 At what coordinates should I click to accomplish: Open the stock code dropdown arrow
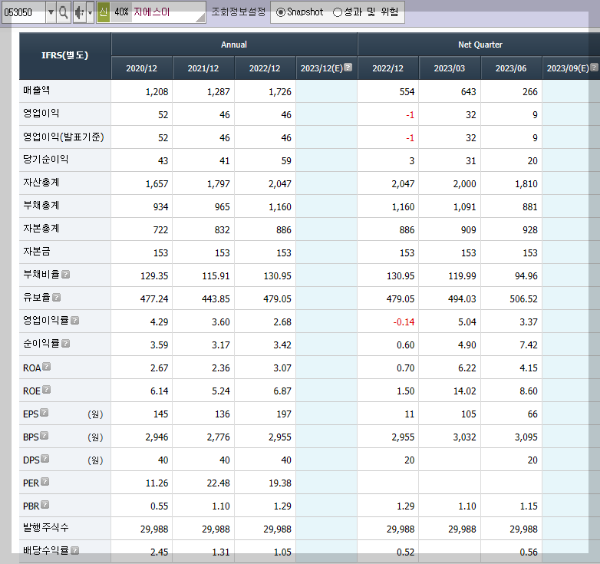(51, 12)
